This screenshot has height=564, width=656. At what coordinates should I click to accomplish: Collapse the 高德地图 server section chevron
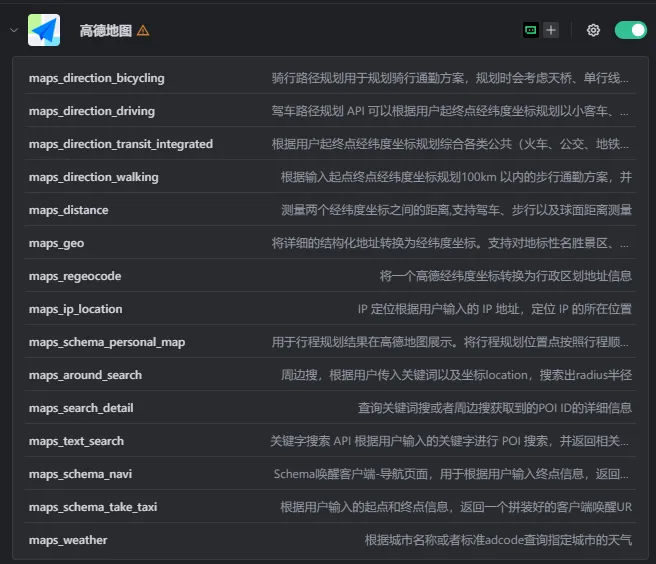coord(14,30)
